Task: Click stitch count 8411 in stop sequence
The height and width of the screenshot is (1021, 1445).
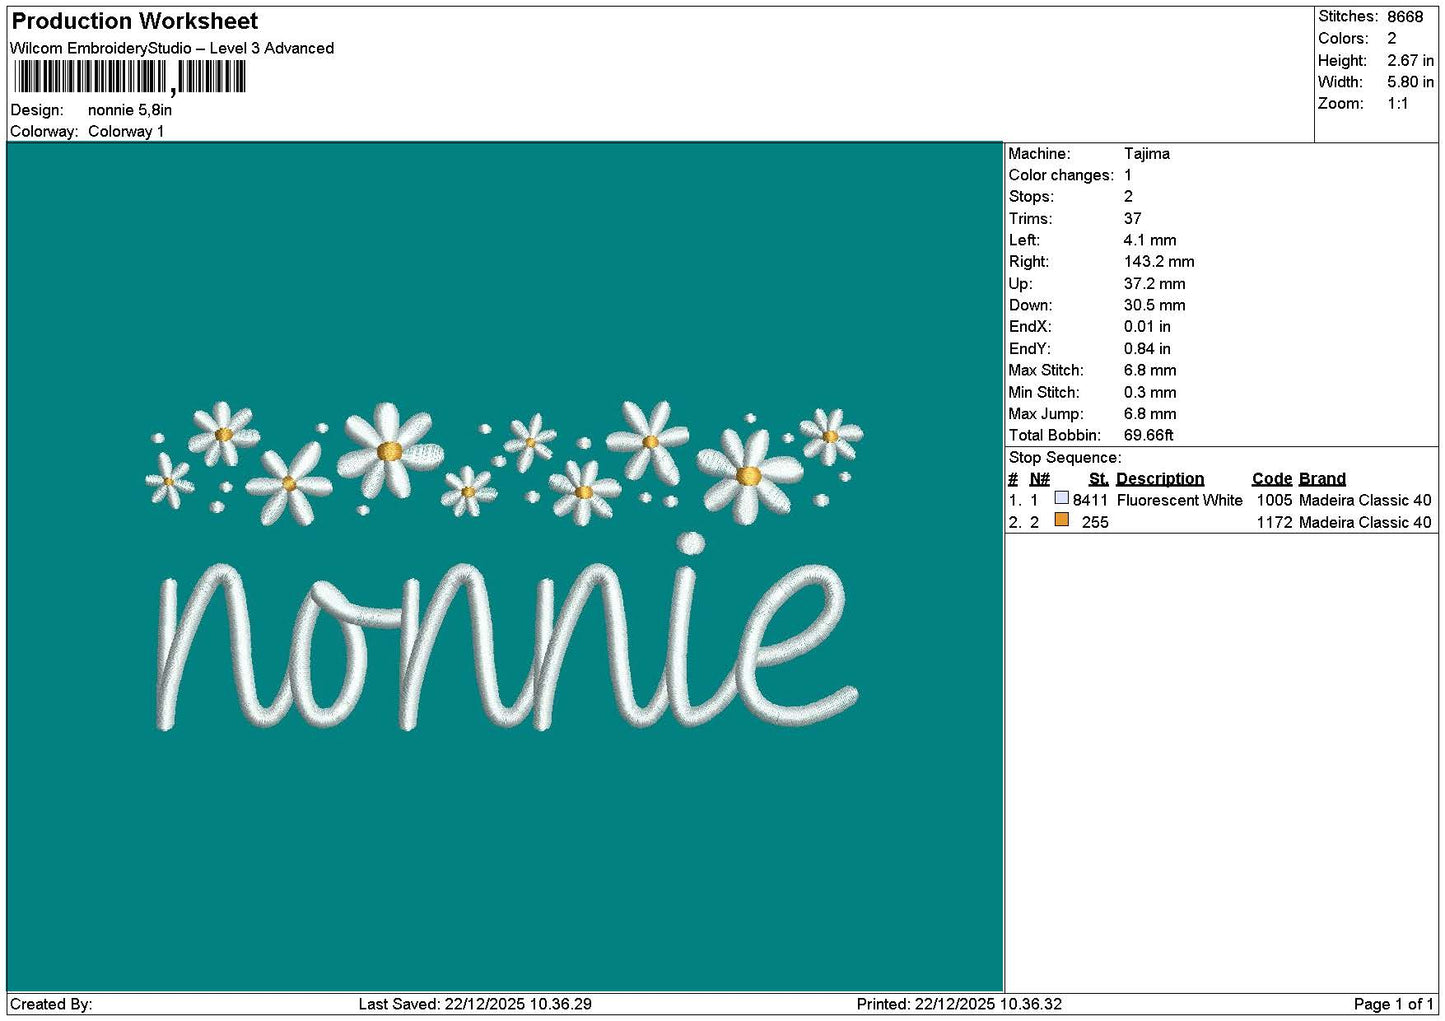Action: pos(1091,501)
